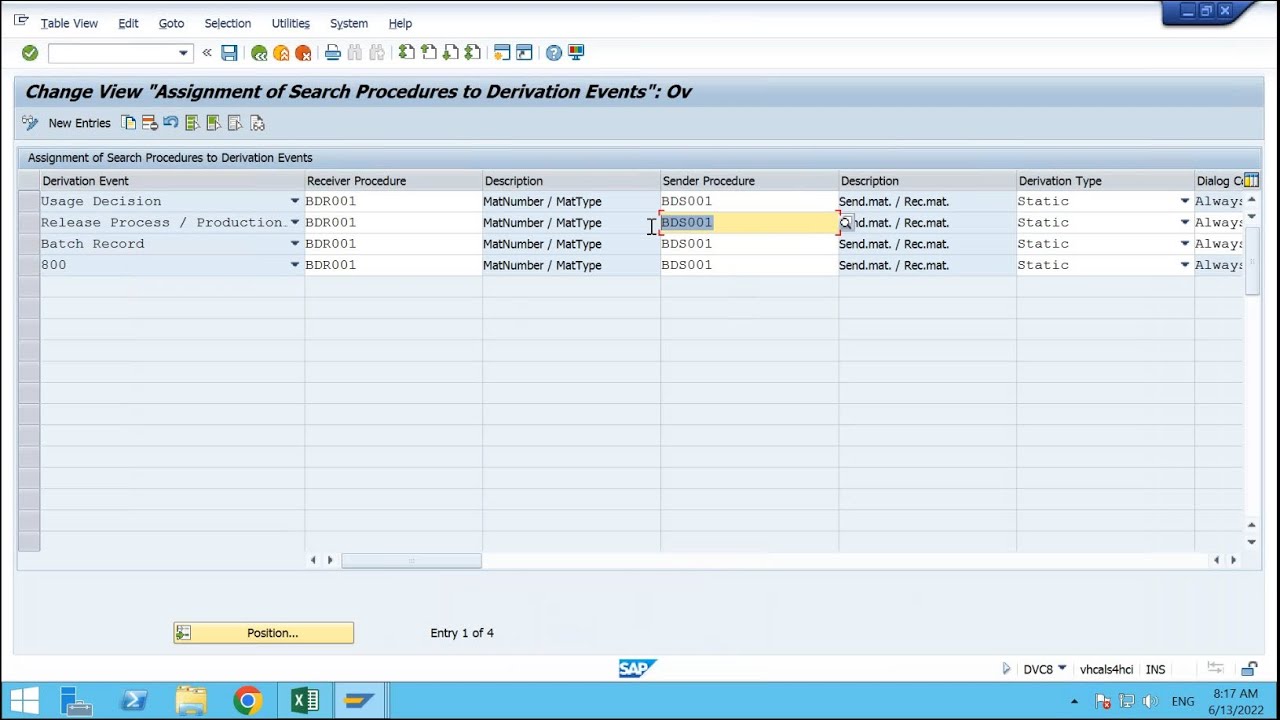Select row selector for Release Process row
This screenshot has width=1280, height=720.
[x=29, y=222]
